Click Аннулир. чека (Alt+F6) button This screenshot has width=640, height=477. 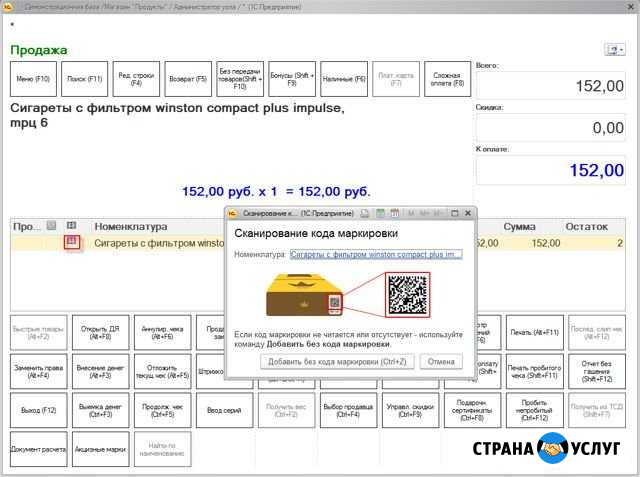(x=162, y=333)
